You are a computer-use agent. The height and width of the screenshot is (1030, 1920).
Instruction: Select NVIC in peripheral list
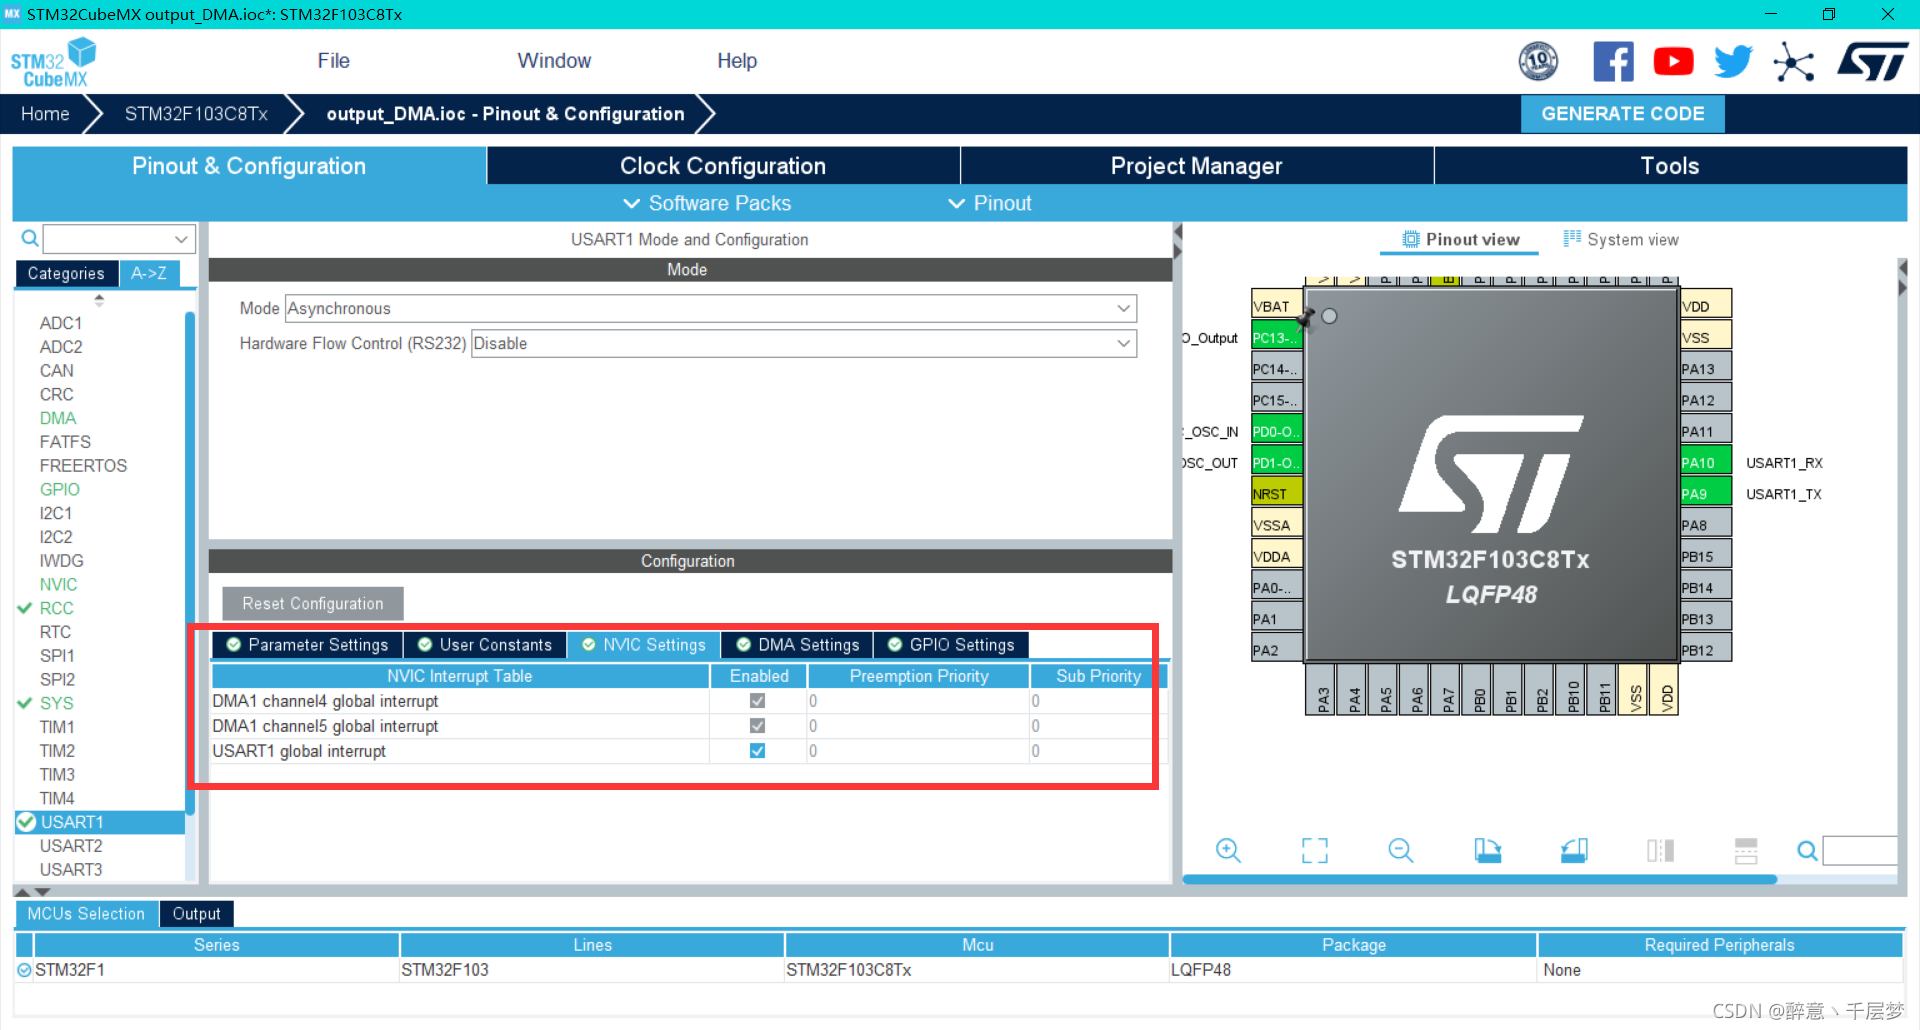pos(58,584)
